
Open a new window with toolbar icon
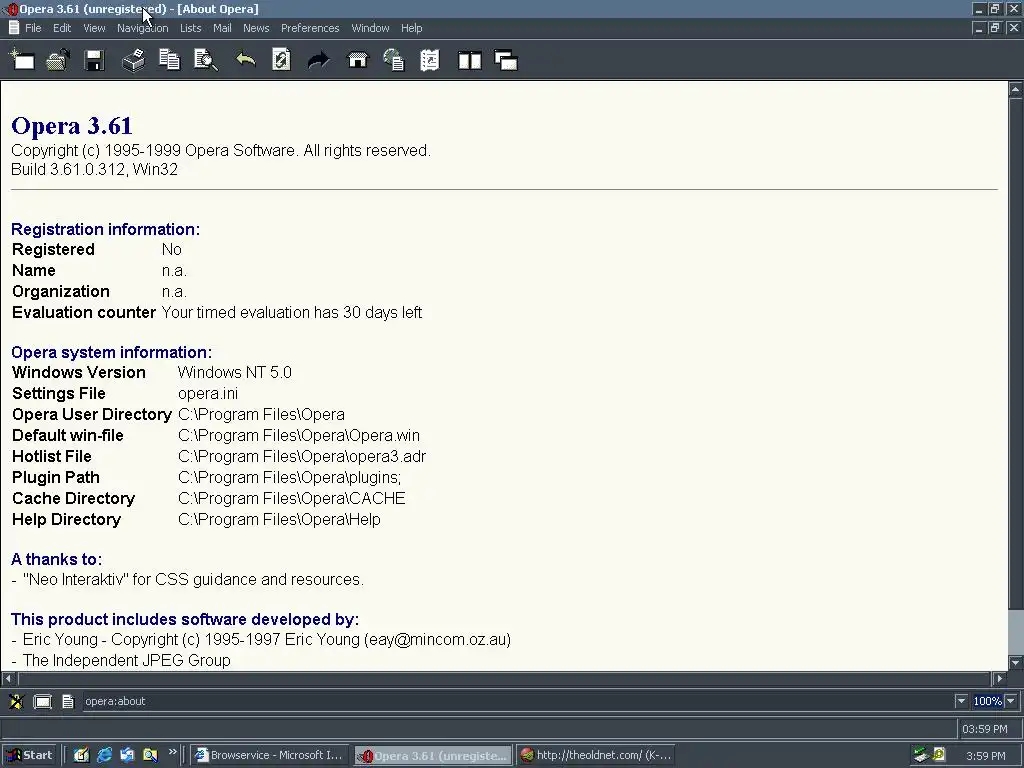(x=22, y=60)
